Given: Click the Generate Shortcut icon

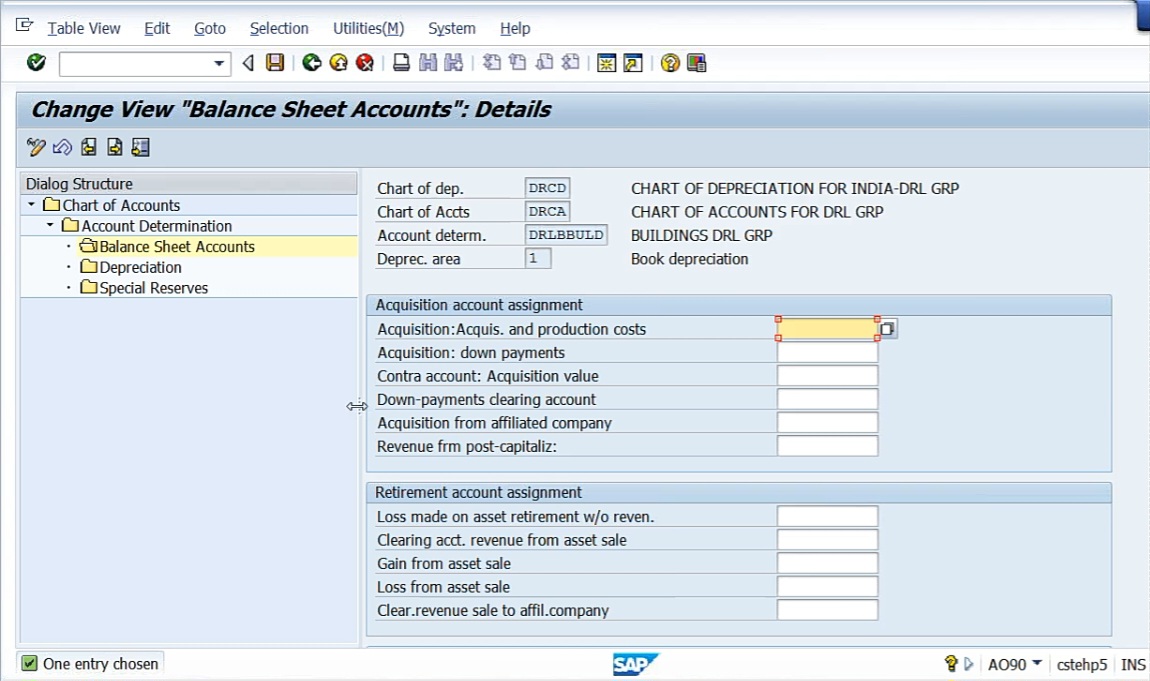Looking at the screenshot, I should point(633,63).
